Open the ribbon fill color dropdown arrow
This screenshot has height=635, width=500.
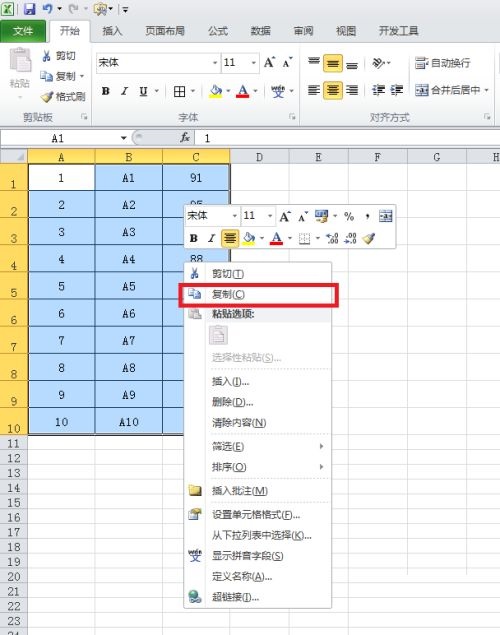tap(228, 91)
